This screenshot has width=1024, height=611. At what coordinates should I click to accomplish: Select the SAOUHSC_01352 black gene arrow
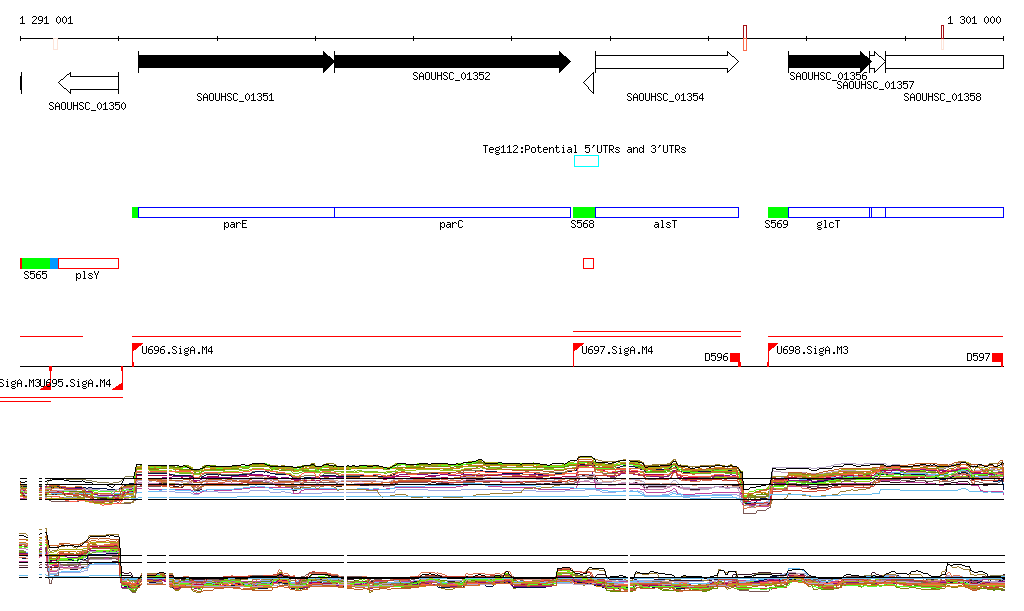[452, 62]
